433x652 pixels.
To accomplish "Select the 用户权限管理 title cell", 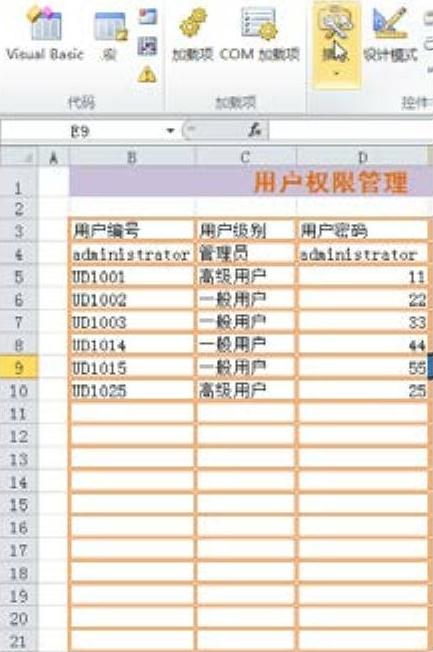I will 250,182.
